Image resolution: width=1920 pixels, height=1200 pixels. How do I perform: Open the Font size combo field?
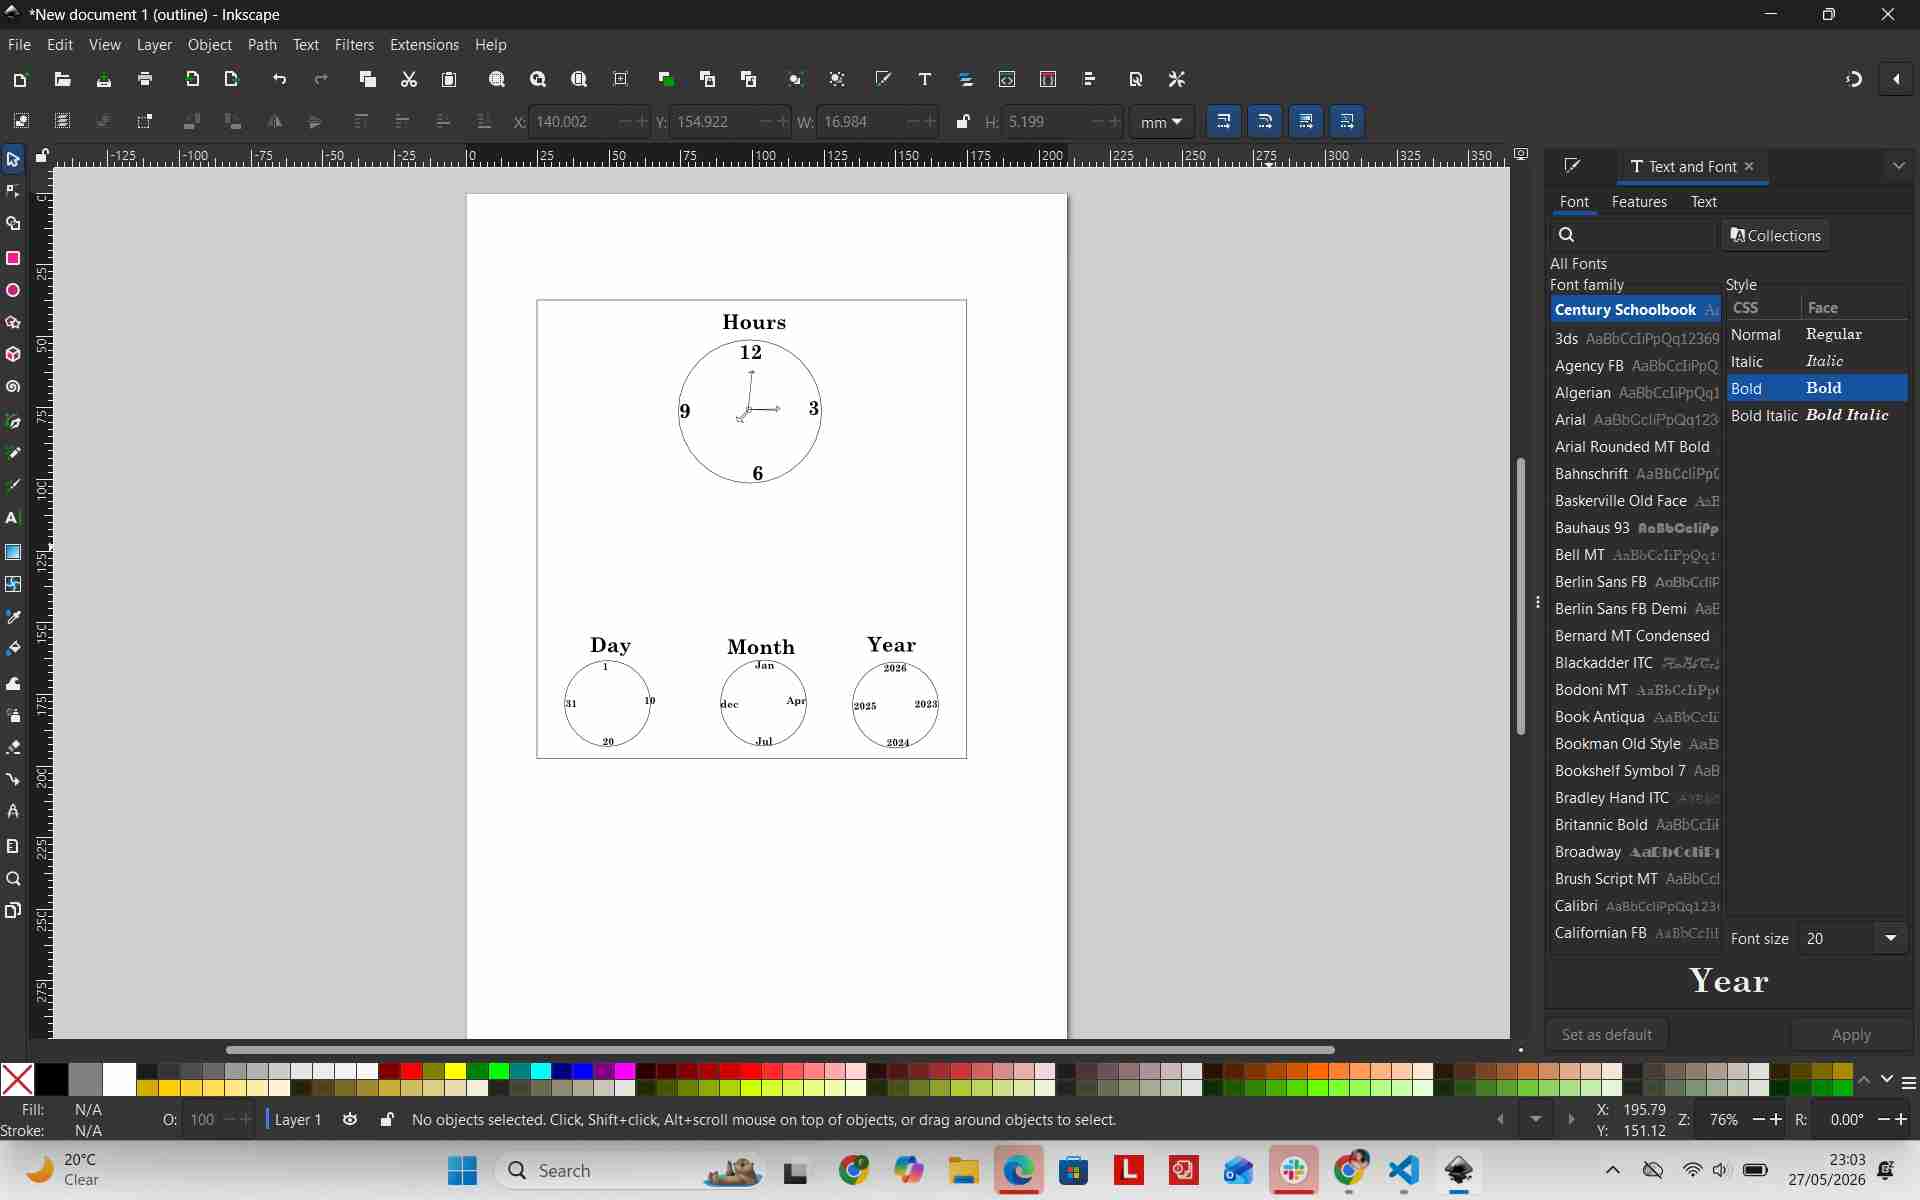pos(1839,938)
